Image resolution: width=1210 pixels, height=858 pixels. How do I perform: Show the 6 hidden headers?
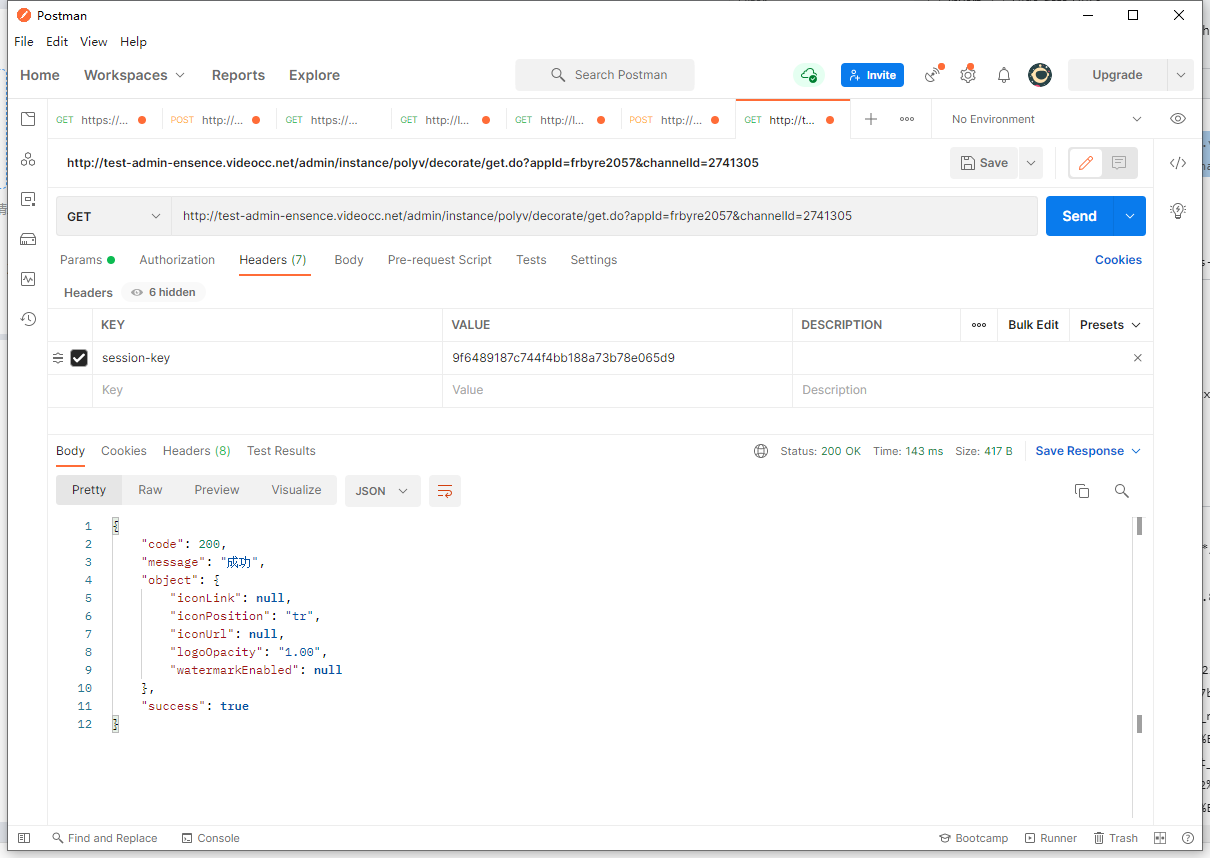163,292
